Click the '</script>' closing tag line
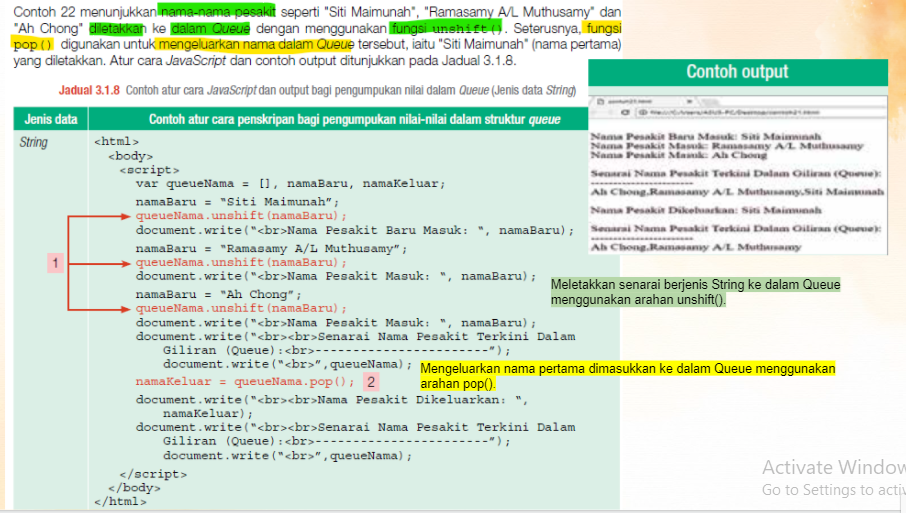 [x=153, y=474]
